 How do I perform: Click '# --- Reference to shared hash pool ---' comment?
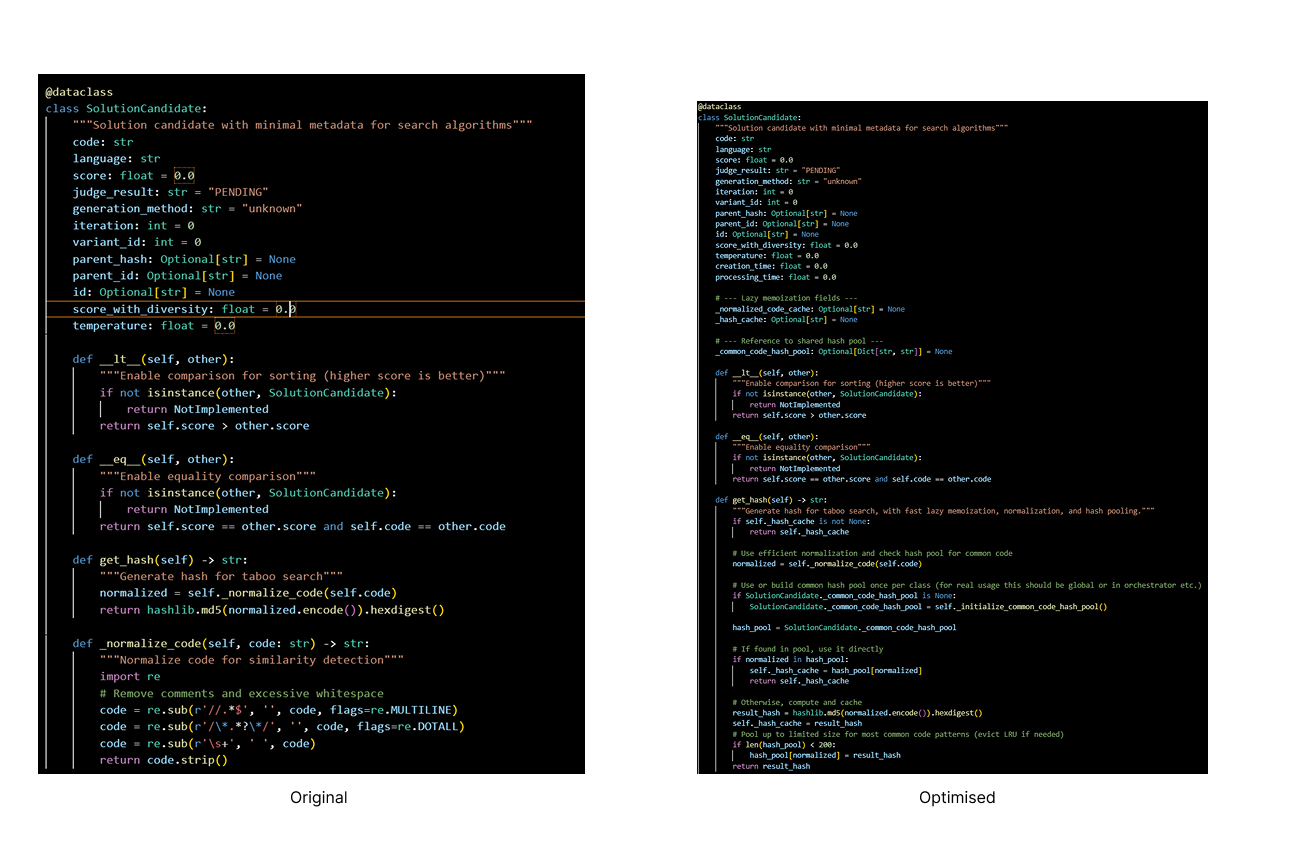coord(797,341)
